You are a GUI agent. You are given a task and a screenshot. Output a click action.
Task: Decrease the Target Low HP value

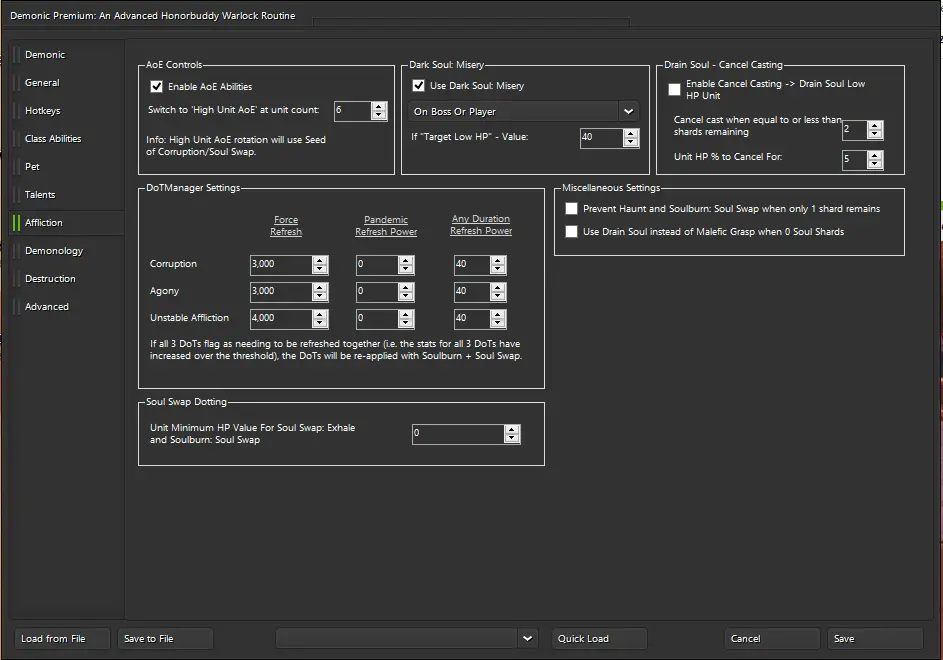pos(631,142)
